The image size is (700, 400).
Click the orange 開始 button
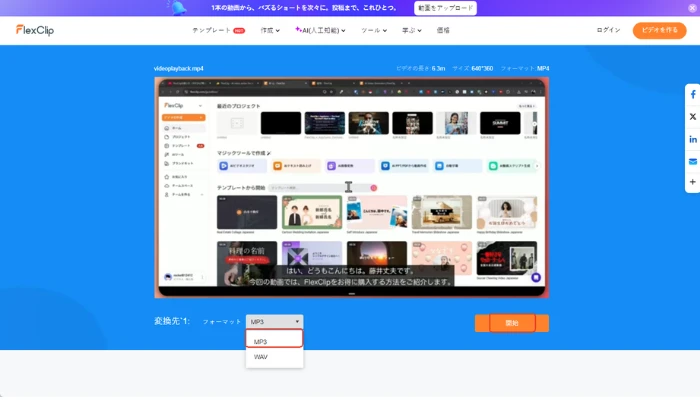pyautogui.click(x=512, y=323)
